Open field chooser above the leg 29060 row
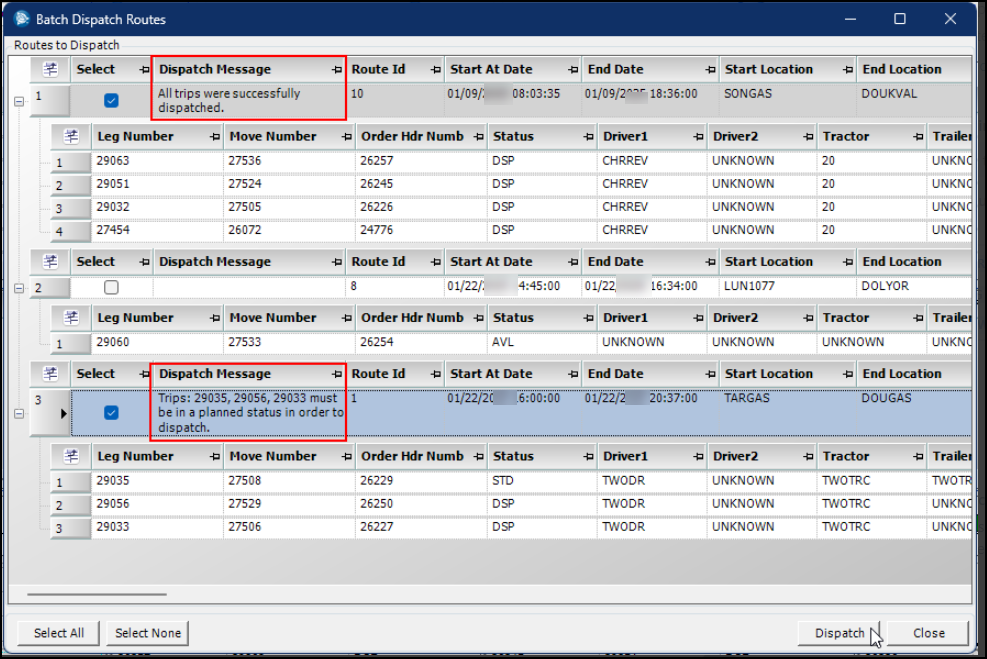 71,318
